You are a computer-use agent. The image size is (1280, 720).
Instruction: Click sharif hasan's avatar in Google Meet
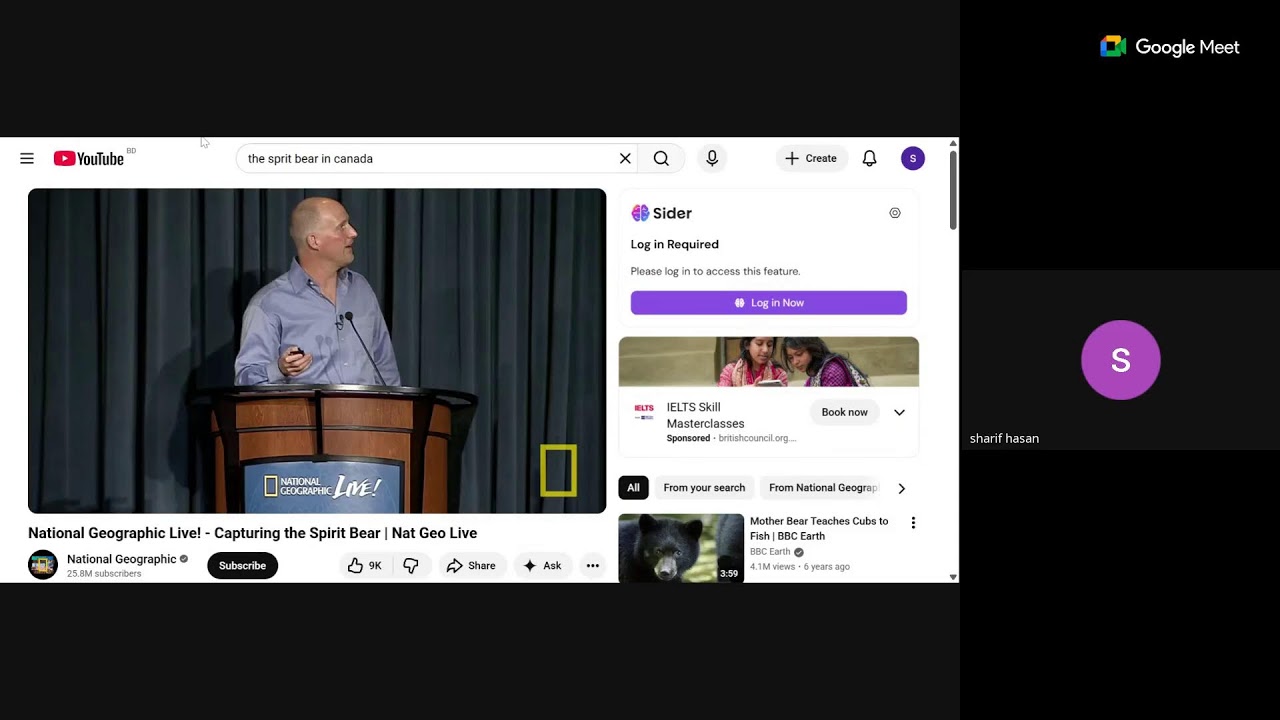1121,360
